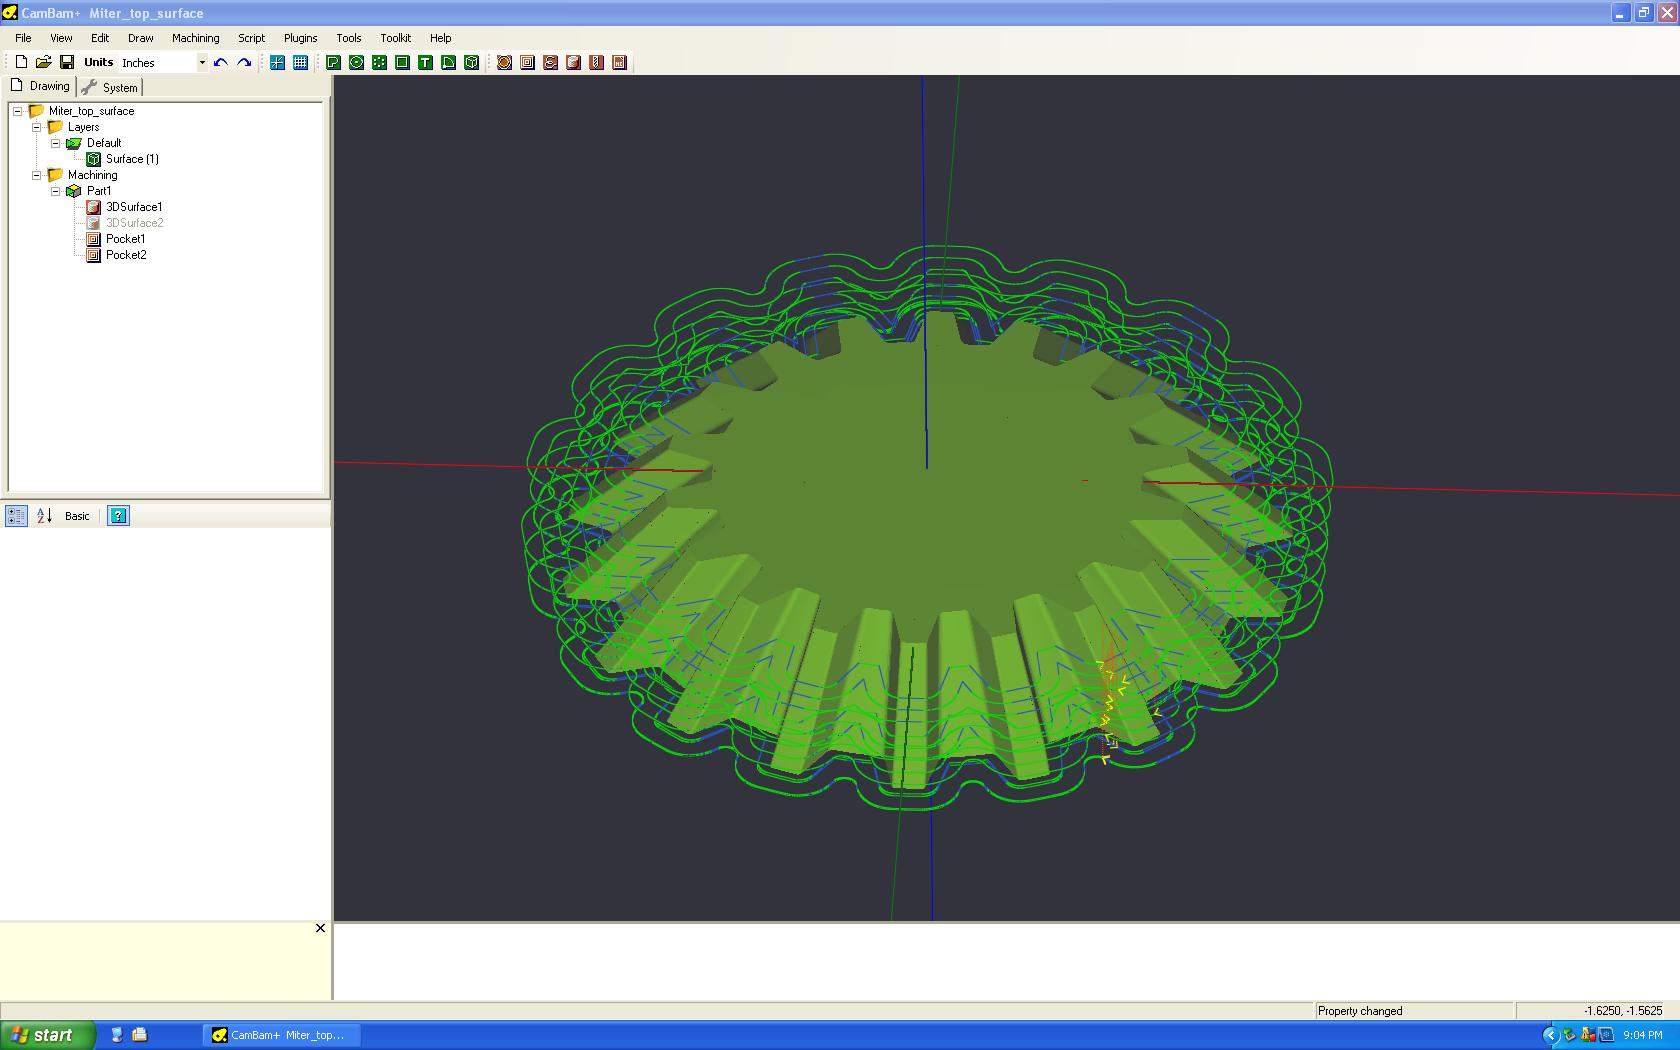The width and height of the screenshot is (1680, 1050).
Task: Select the Layers folder in the tree
Action: 83,127
